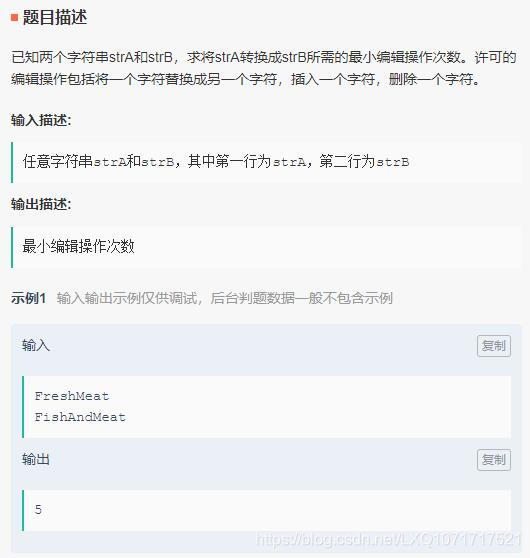Click the green bar beside the sample input
The image size is (530, 558).
tap(23, 406)
